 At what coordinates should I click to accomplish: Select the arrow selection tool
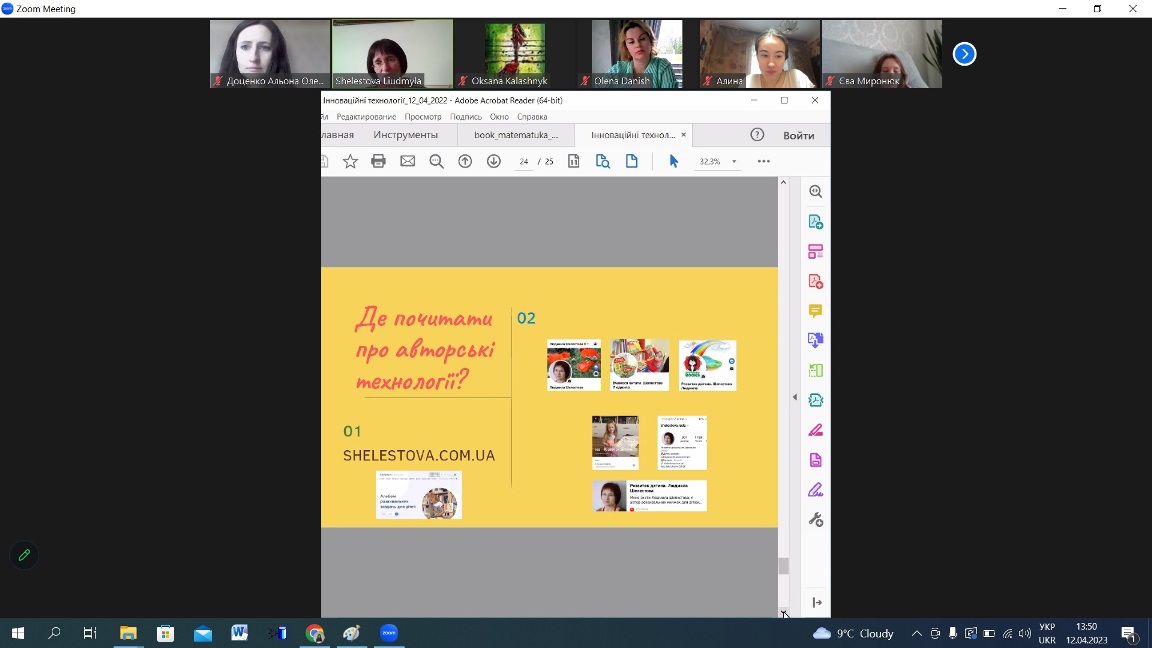(x=673, y=161)
